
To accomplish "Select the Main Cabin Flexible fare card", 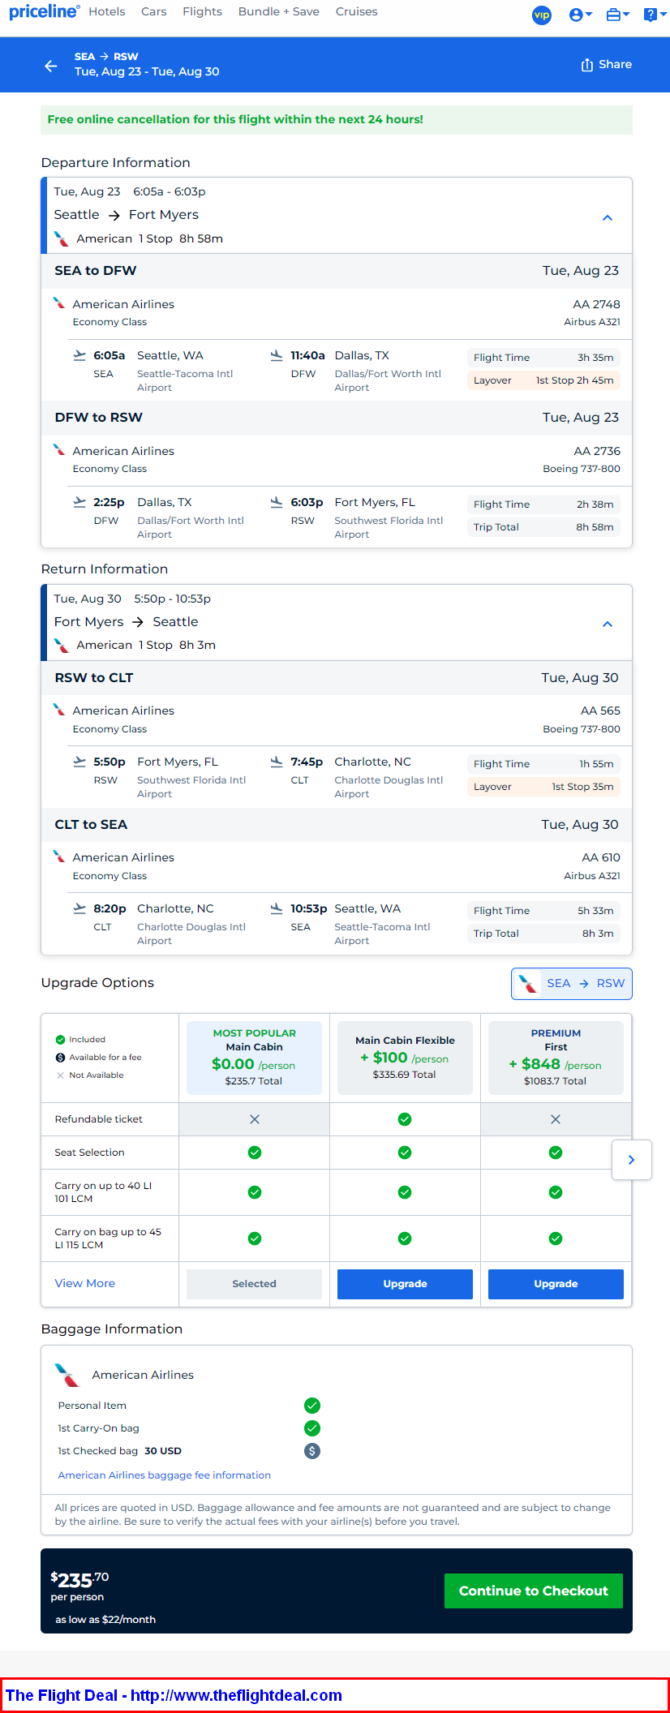I will pos(405,1058).
